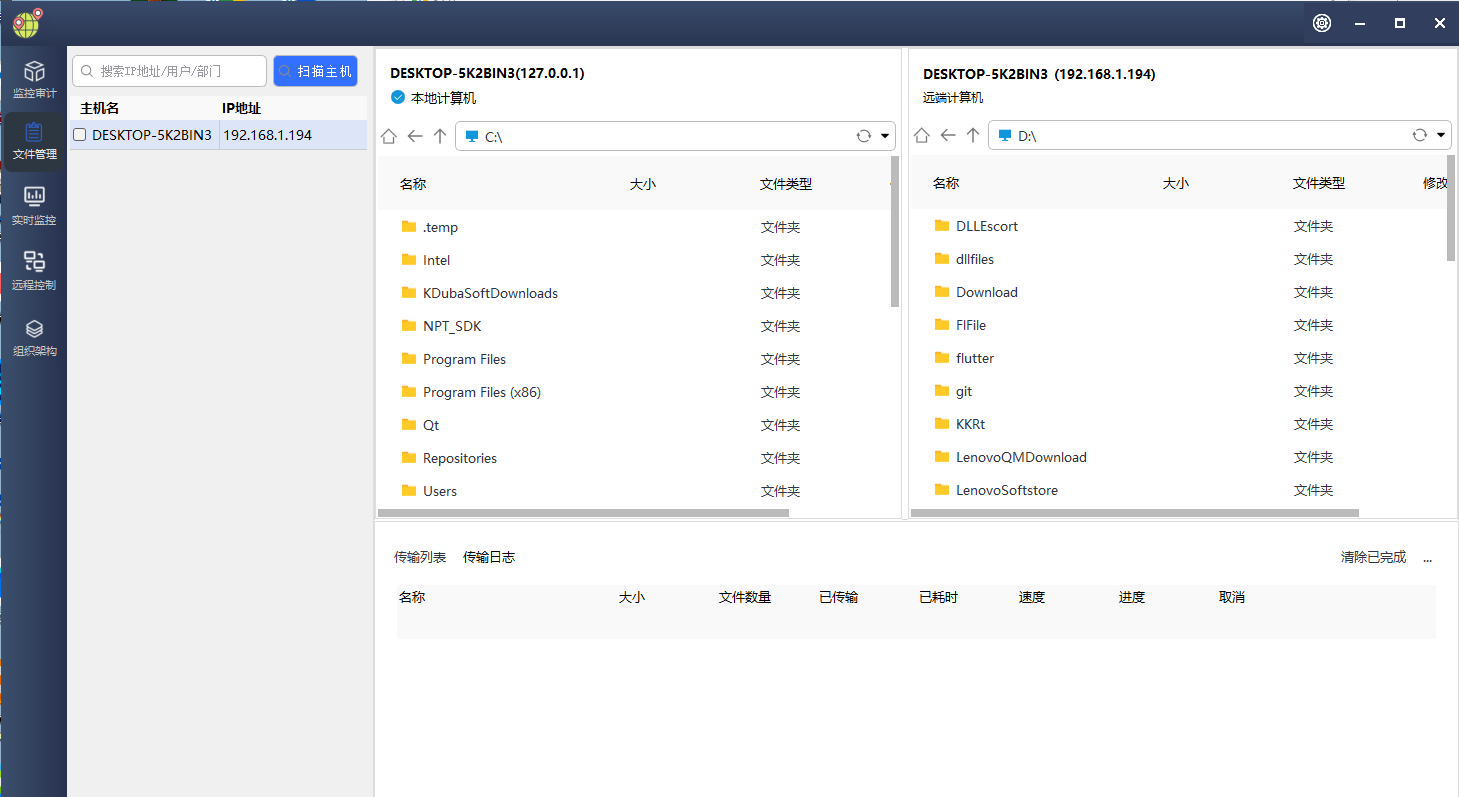Screen dimensions: 1459x797
Task: Focus the IP/user/department search field
Action: click(x=170, y=71)
